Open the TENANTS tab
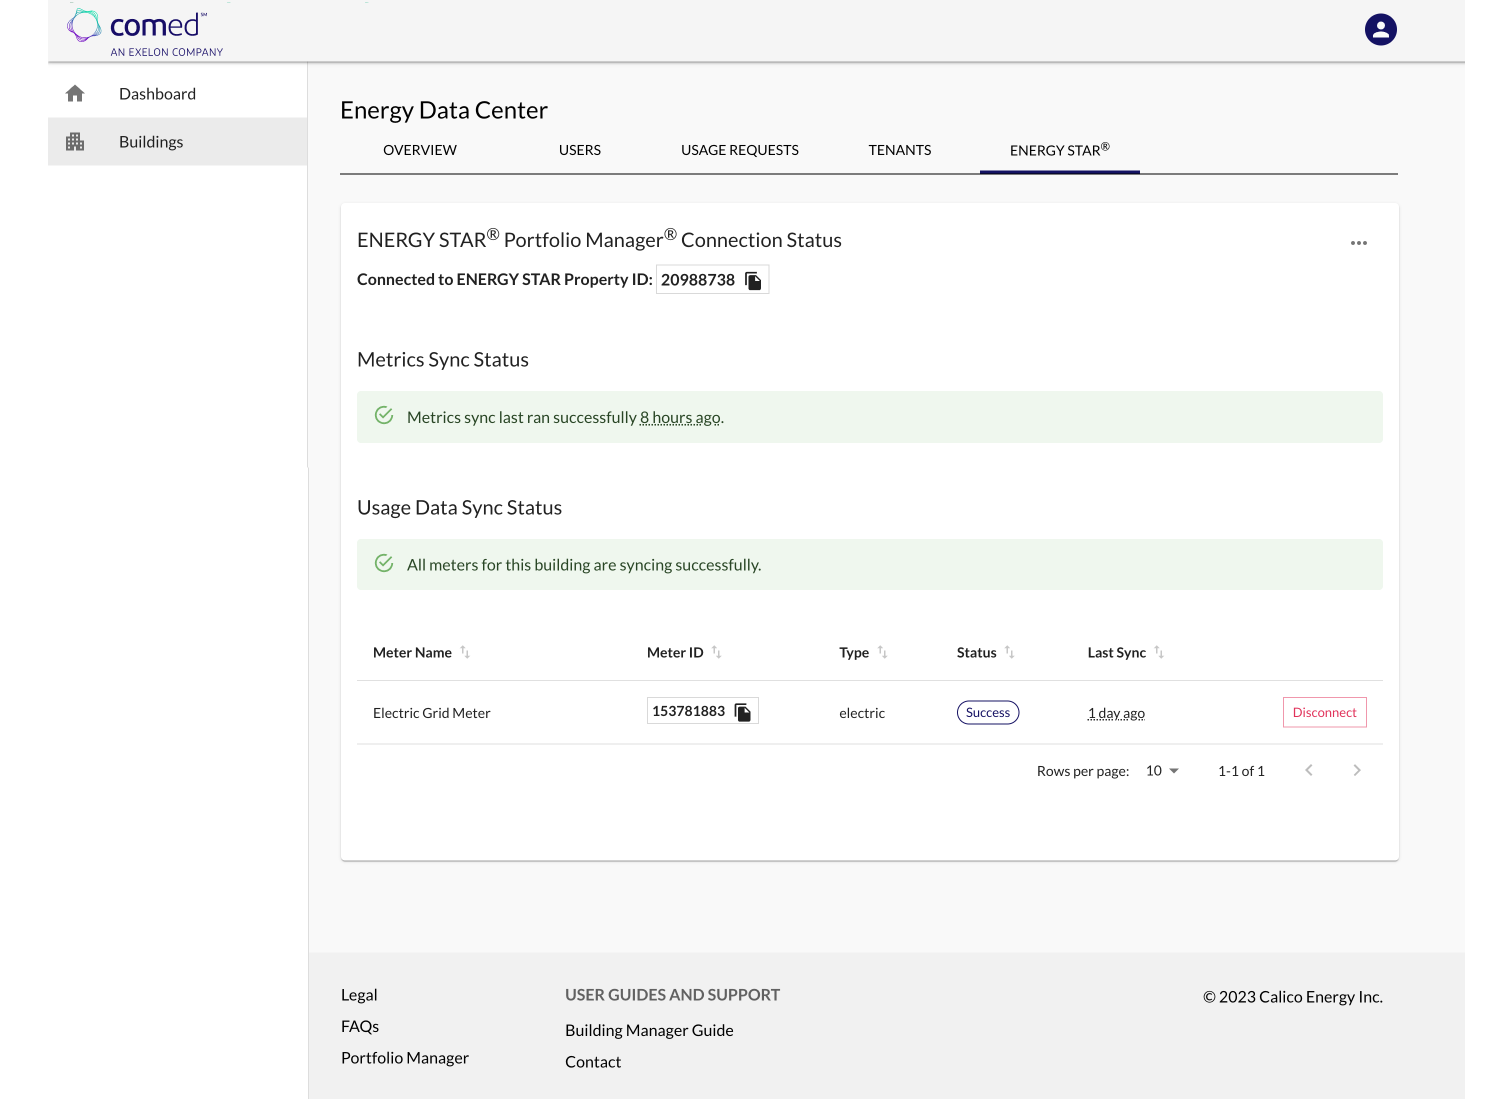 tap(900, 150)
